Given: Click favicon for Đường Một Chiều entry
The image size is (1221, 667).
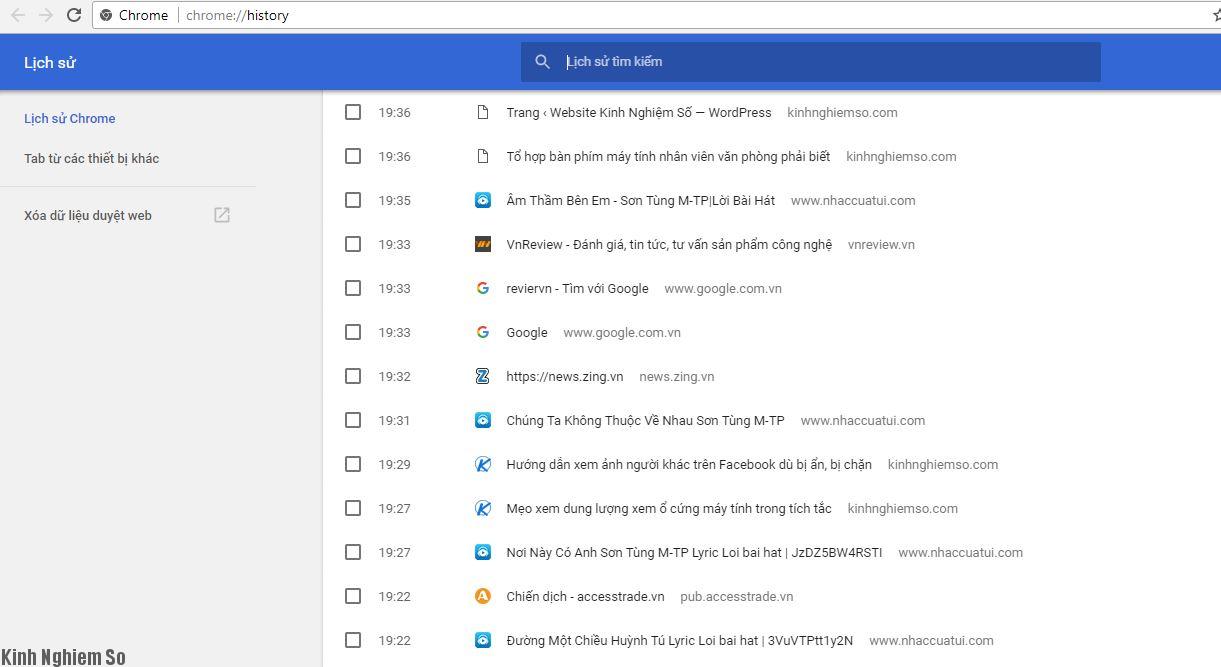Looking at the screenshot, I should click(483, 640).
